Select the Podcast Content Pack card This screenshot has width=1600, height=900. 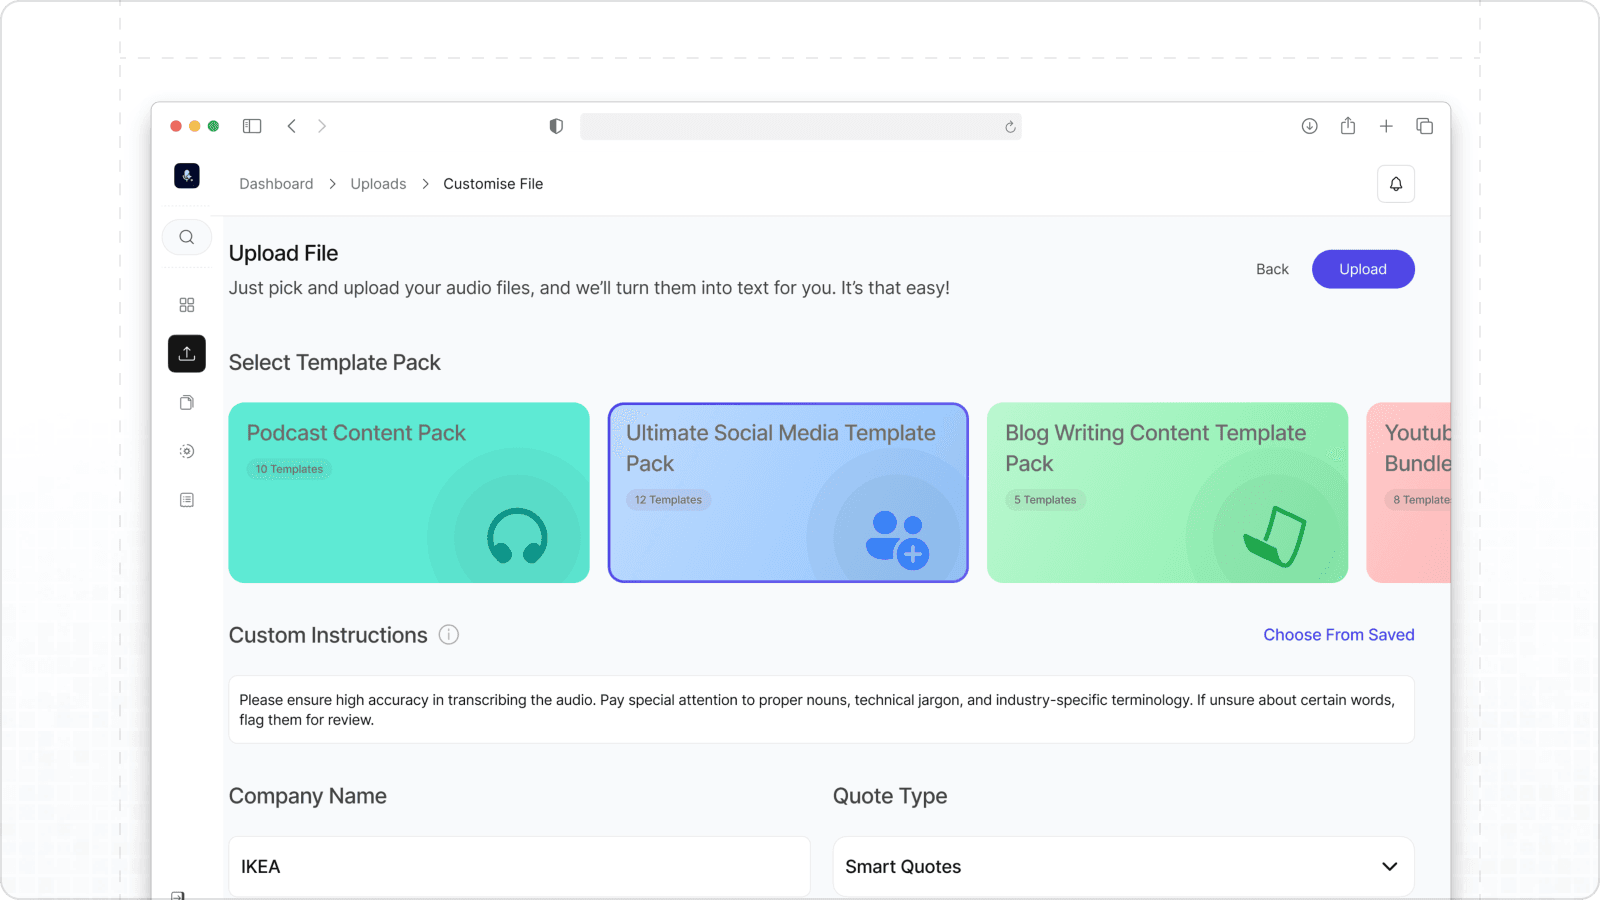(x=409, y=493)
